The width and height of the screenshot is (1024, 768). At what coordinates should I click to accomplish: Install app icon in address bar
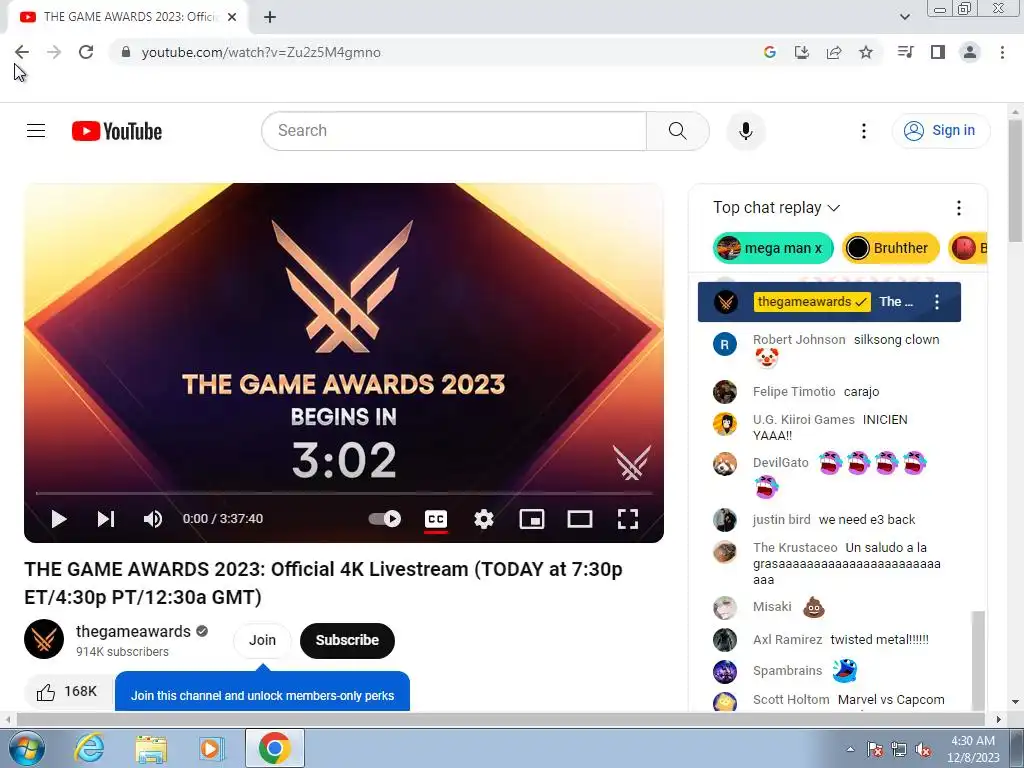point(801,52)
